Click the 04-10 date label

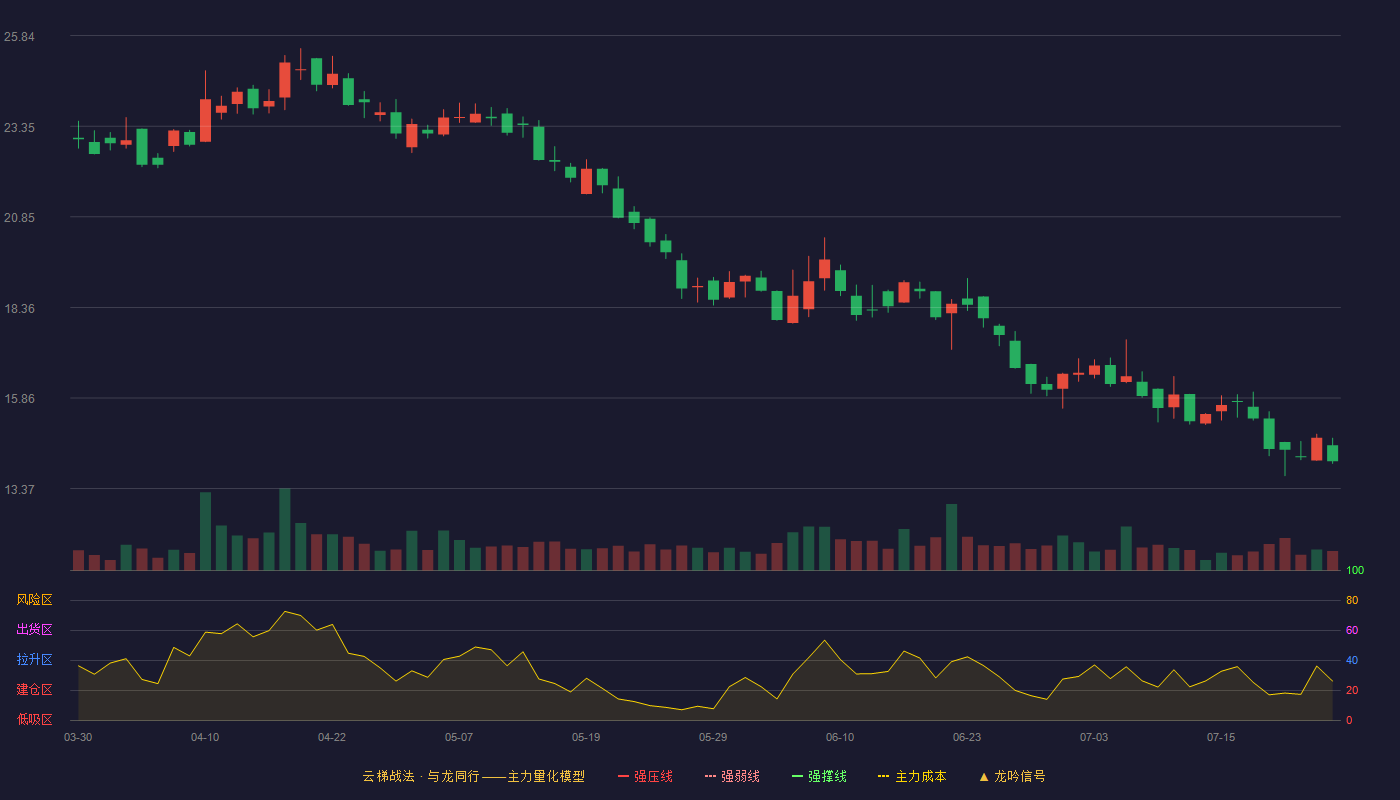[205, 737]
